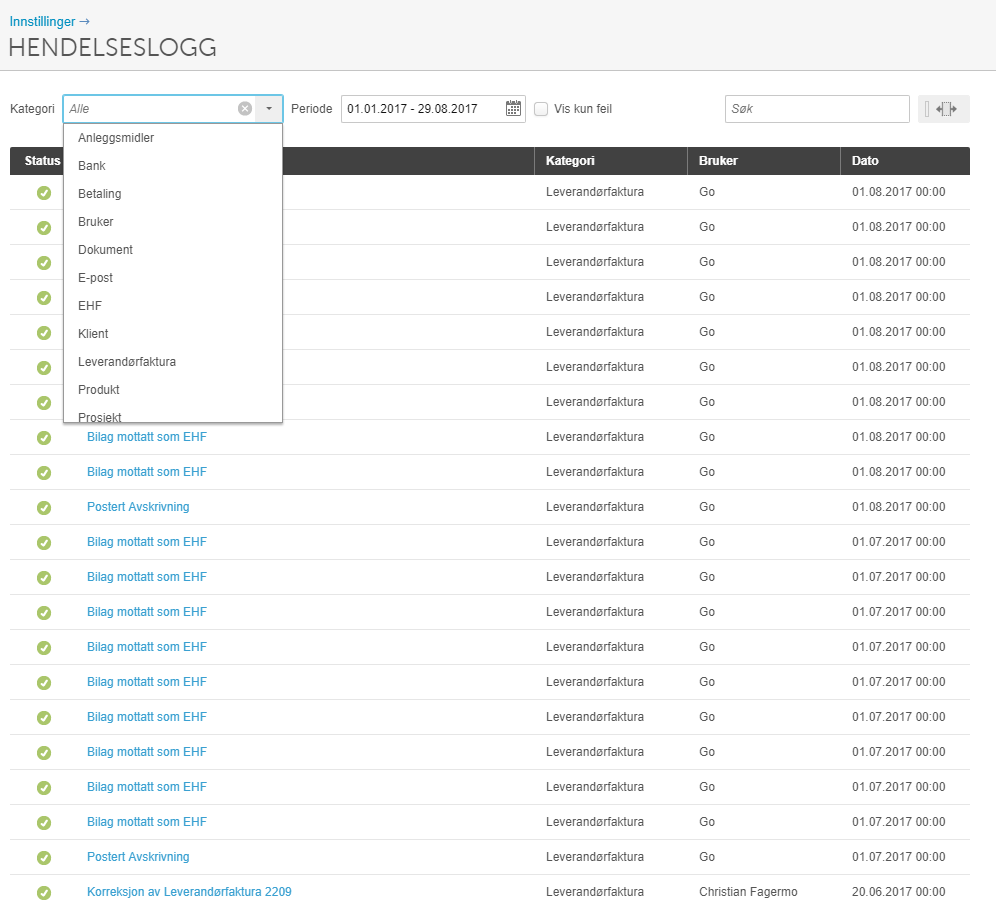
Task: Pick E-post from the category list
Action: pos(173,278)
